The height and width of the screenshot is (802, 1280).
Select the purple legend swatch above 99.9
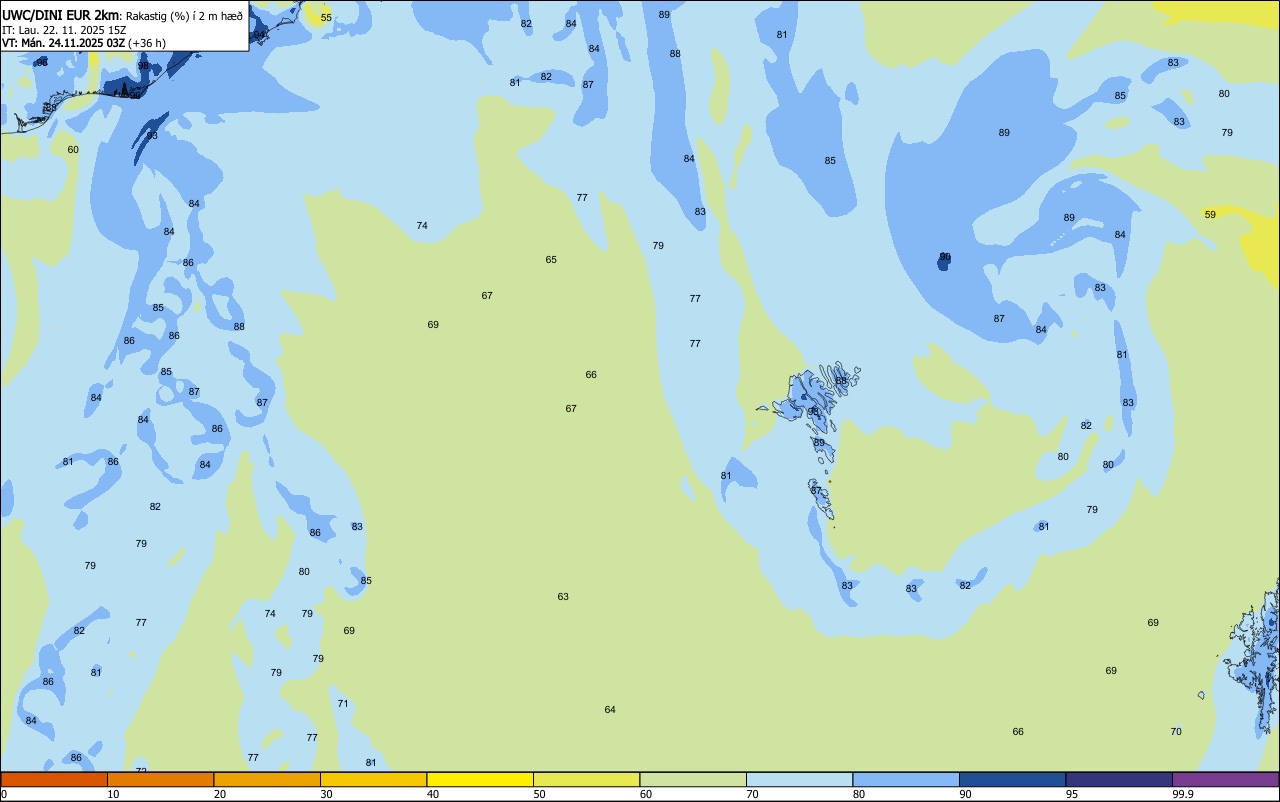pos(1226,779)
